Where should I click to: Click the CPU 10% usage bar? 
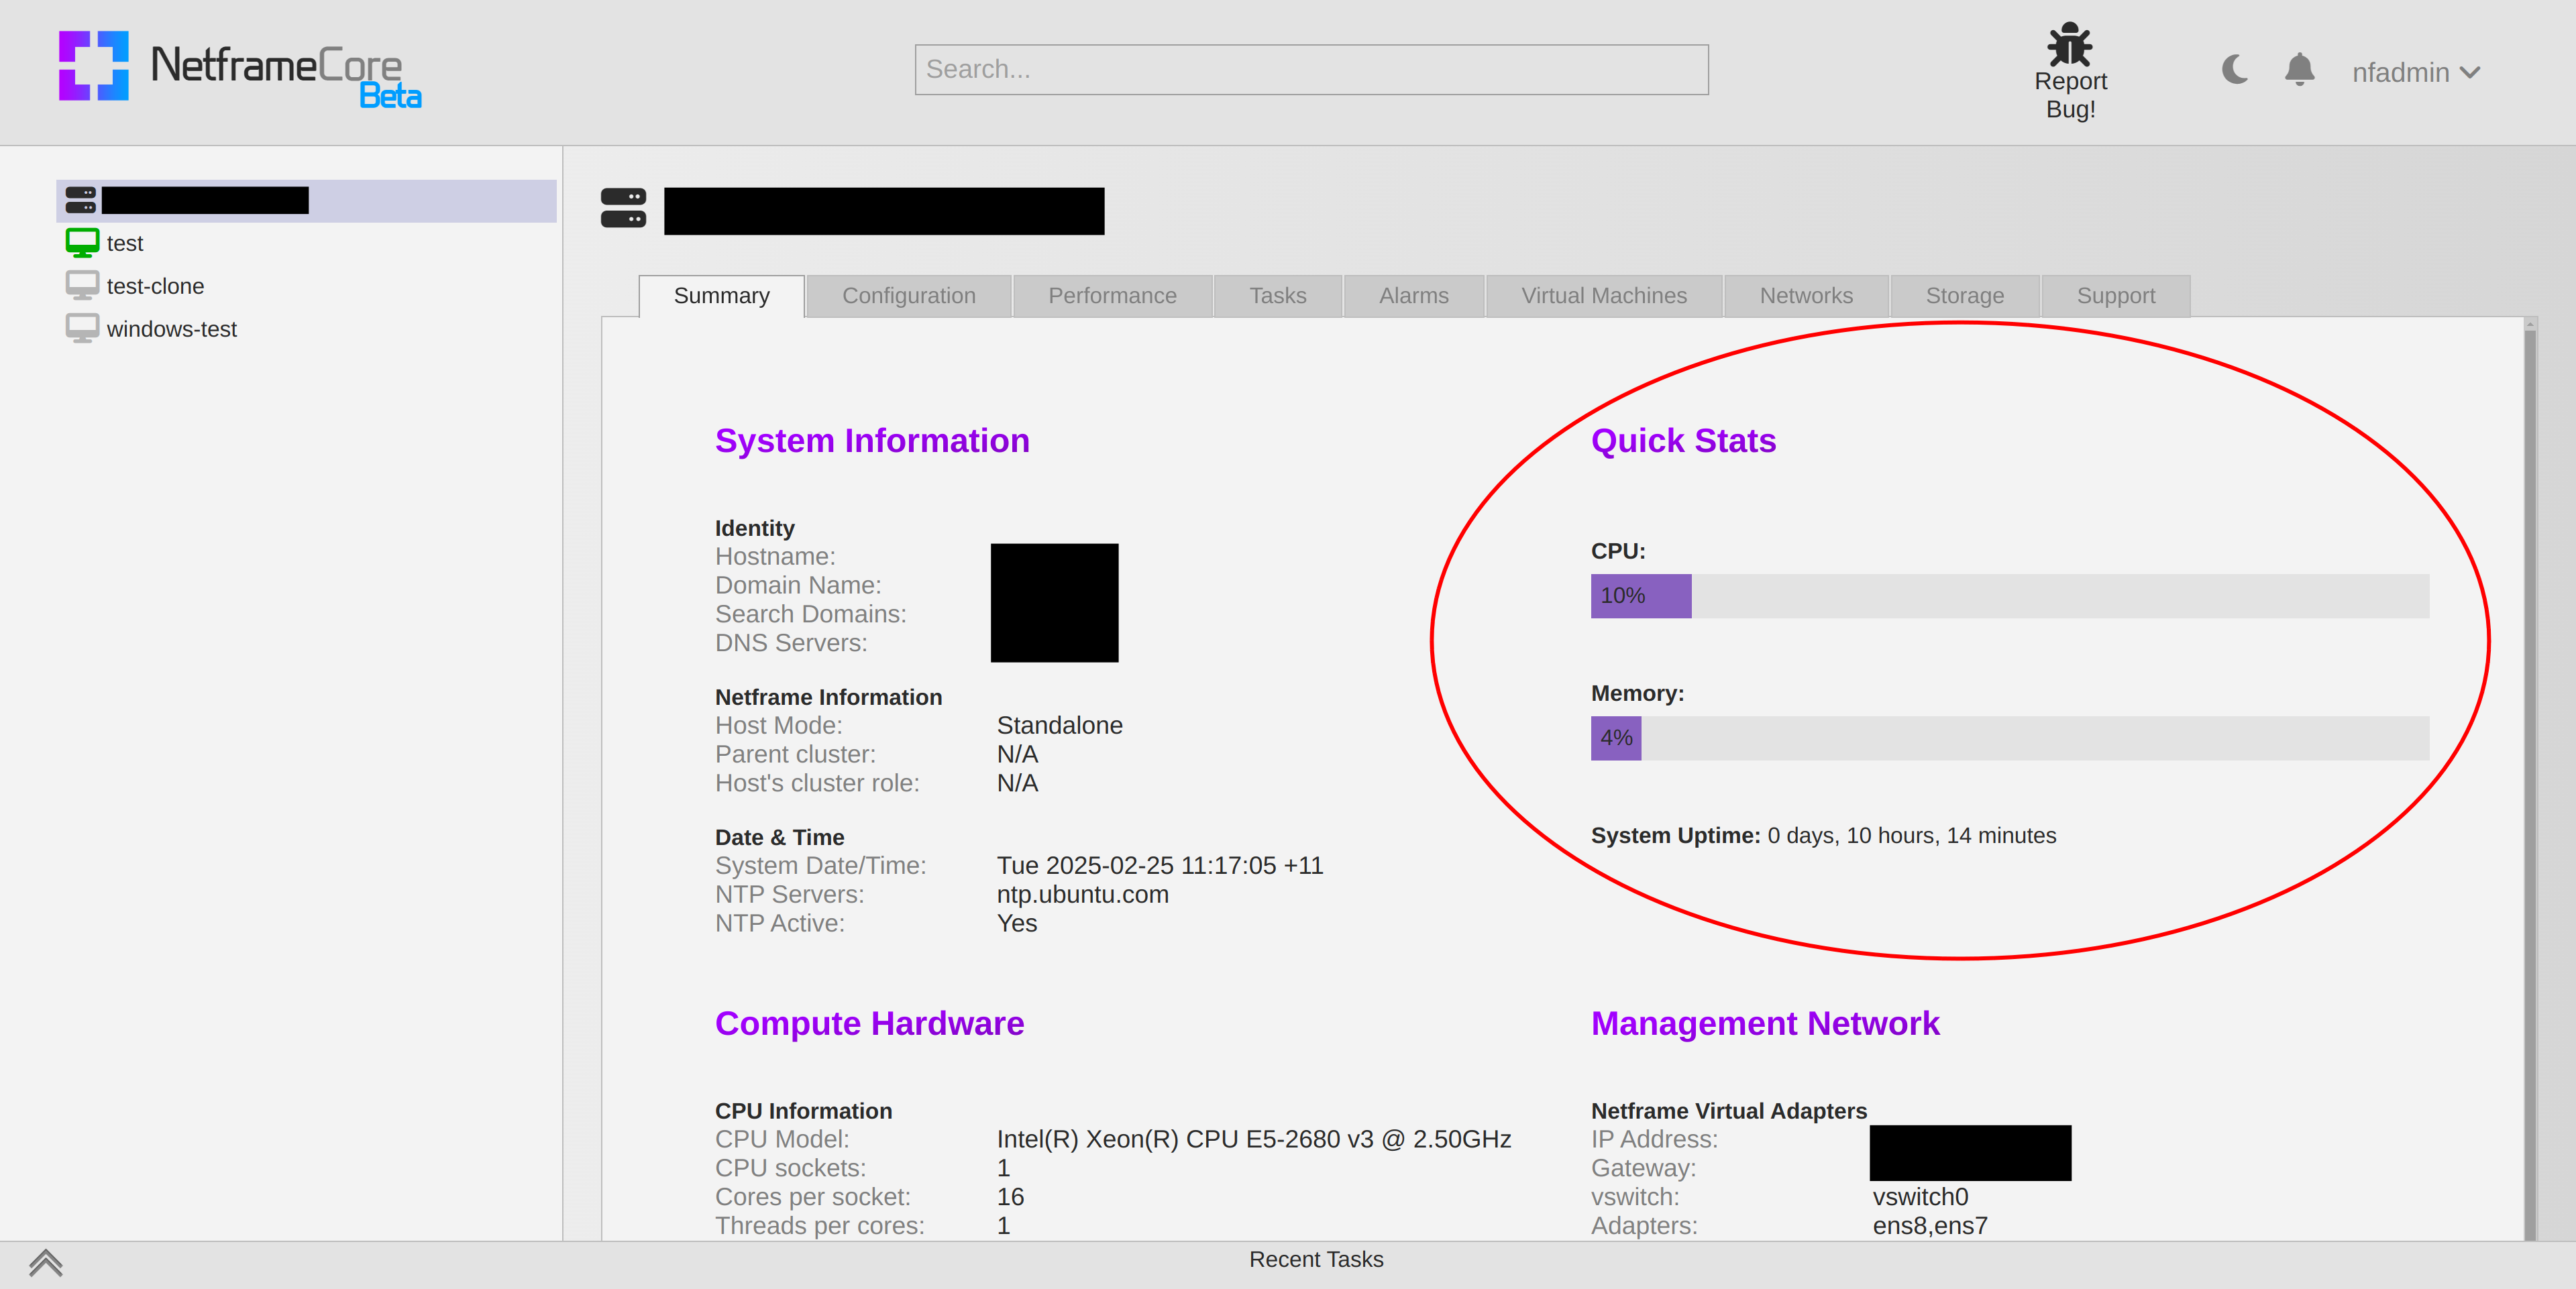click(x=2009, y=596)
